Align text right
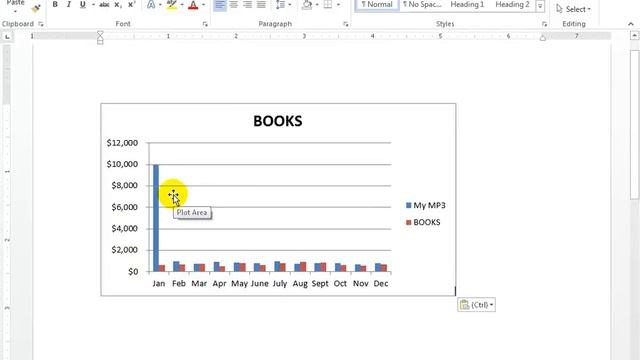Viewport: 640px width, 360px height. tap(247, 5)
